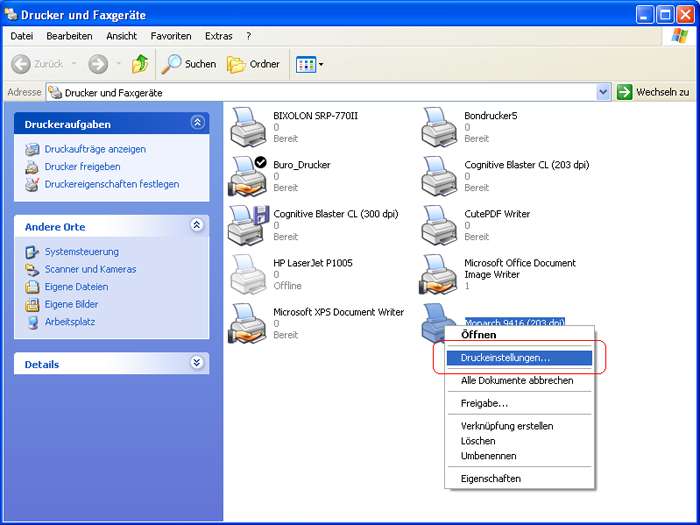The width and height of the screenshot is (700, 525).
Task: Open the Bearbeiten menu
Action: coord(69,36)
